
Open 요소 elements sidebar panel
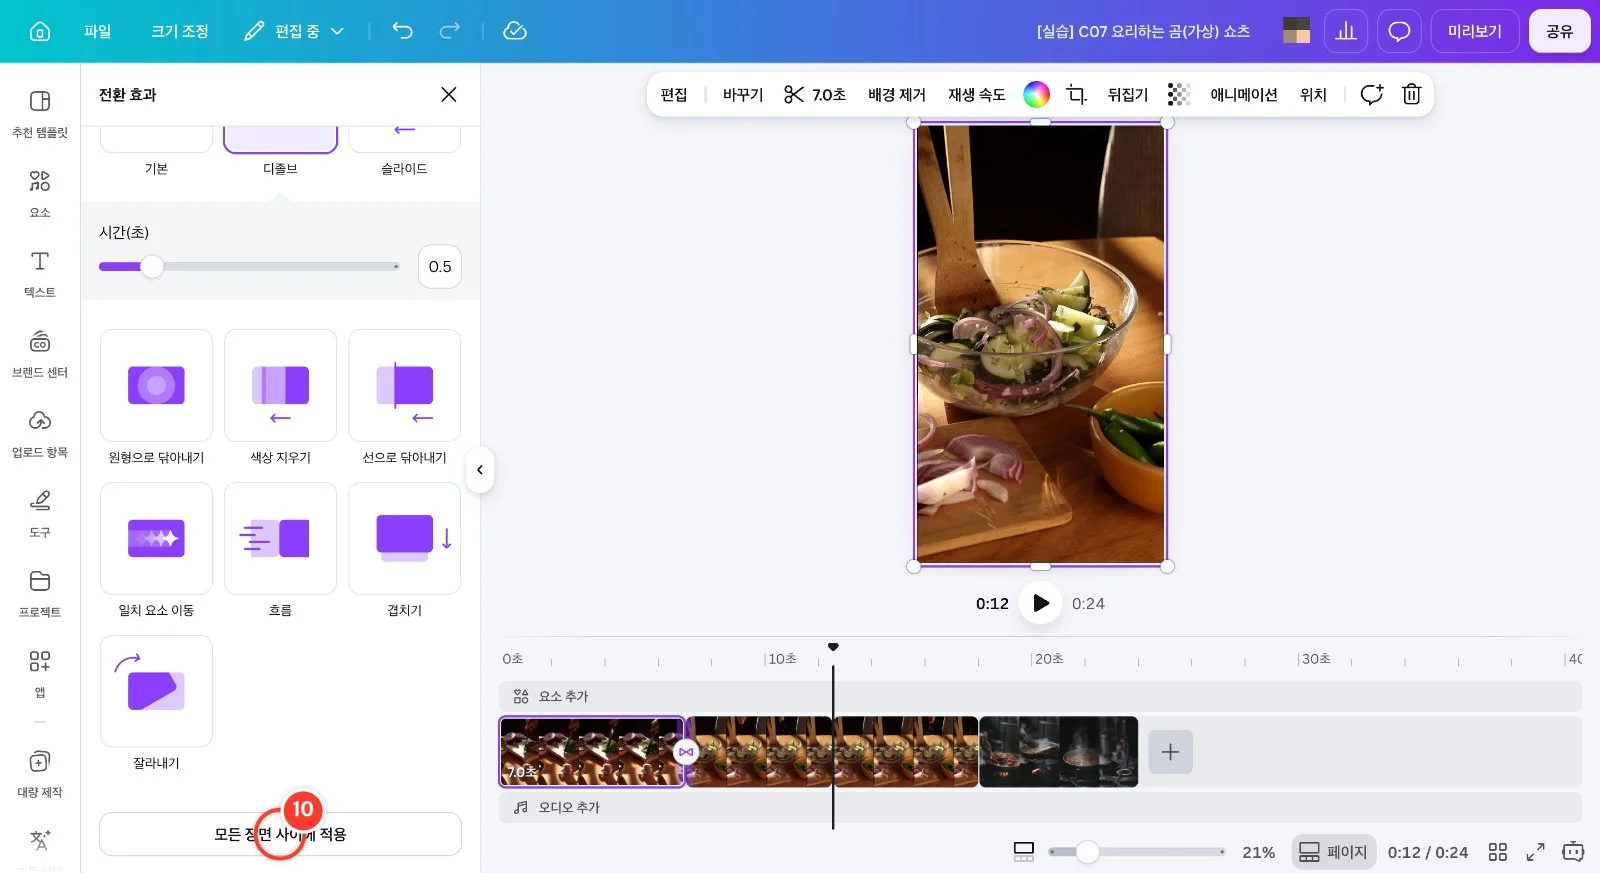point(40,194)
